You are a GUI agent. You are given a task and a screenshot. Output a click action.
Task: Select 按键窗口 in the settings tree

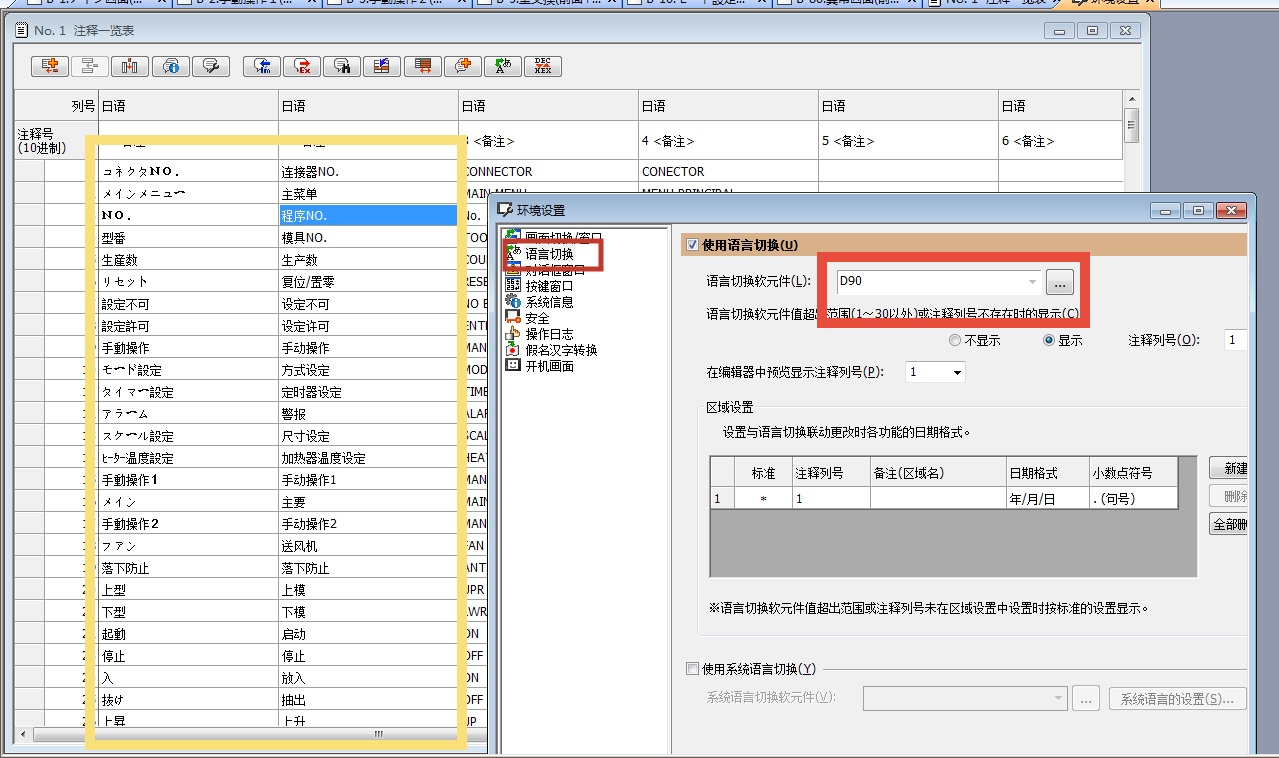tap(549, 286)
